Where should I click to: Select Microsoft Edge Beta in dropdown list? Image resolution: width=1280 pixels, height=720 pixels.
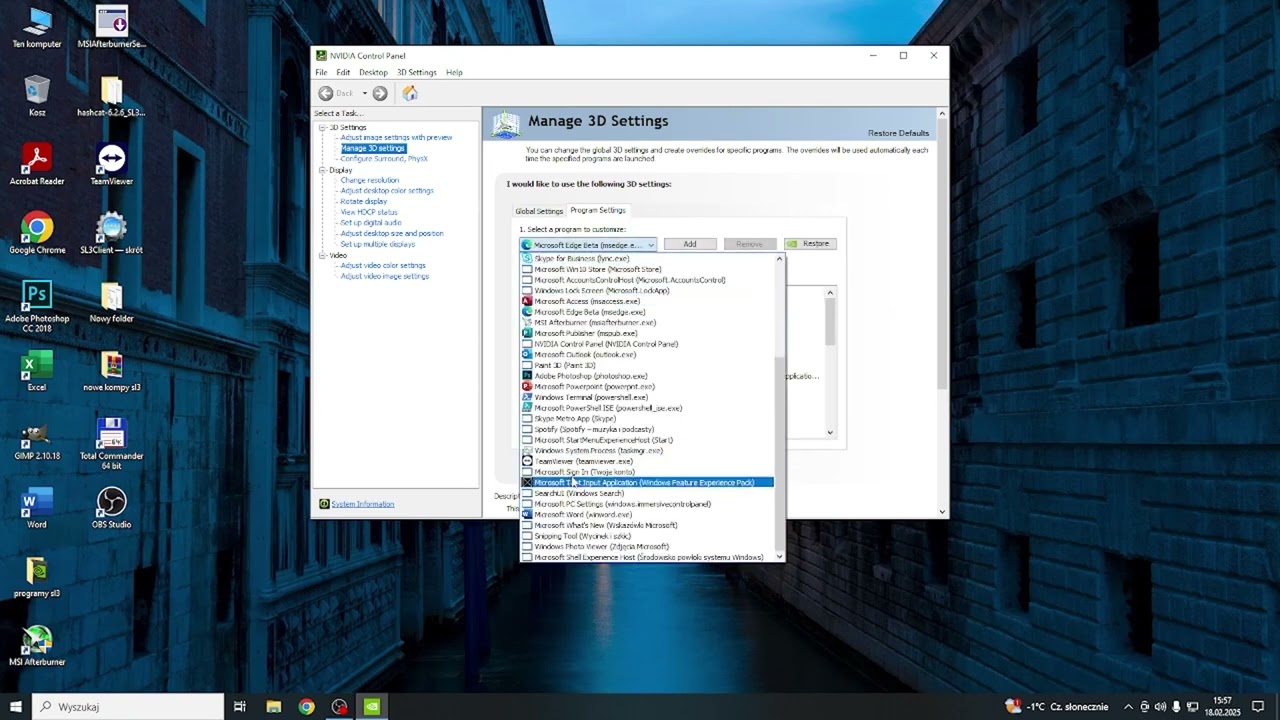[647, 312]
